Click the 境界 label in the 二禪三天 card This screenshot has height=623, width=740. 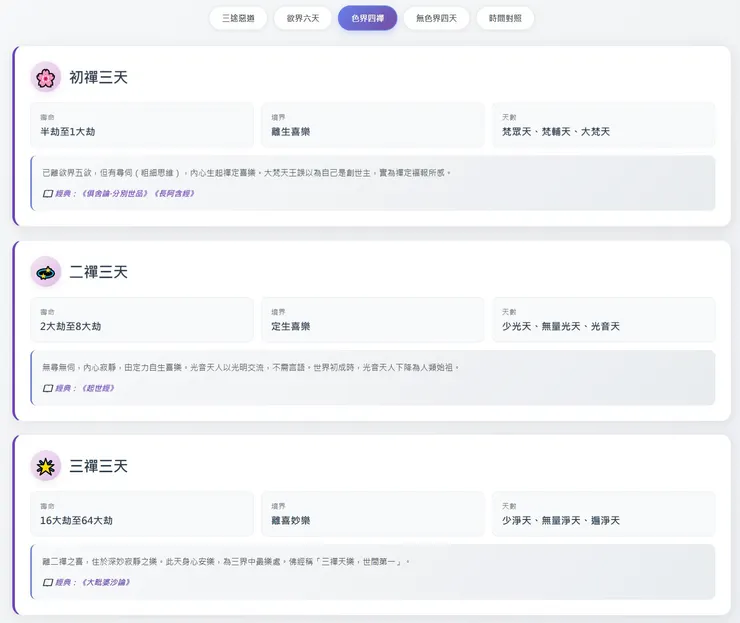(x=278, y=312)
